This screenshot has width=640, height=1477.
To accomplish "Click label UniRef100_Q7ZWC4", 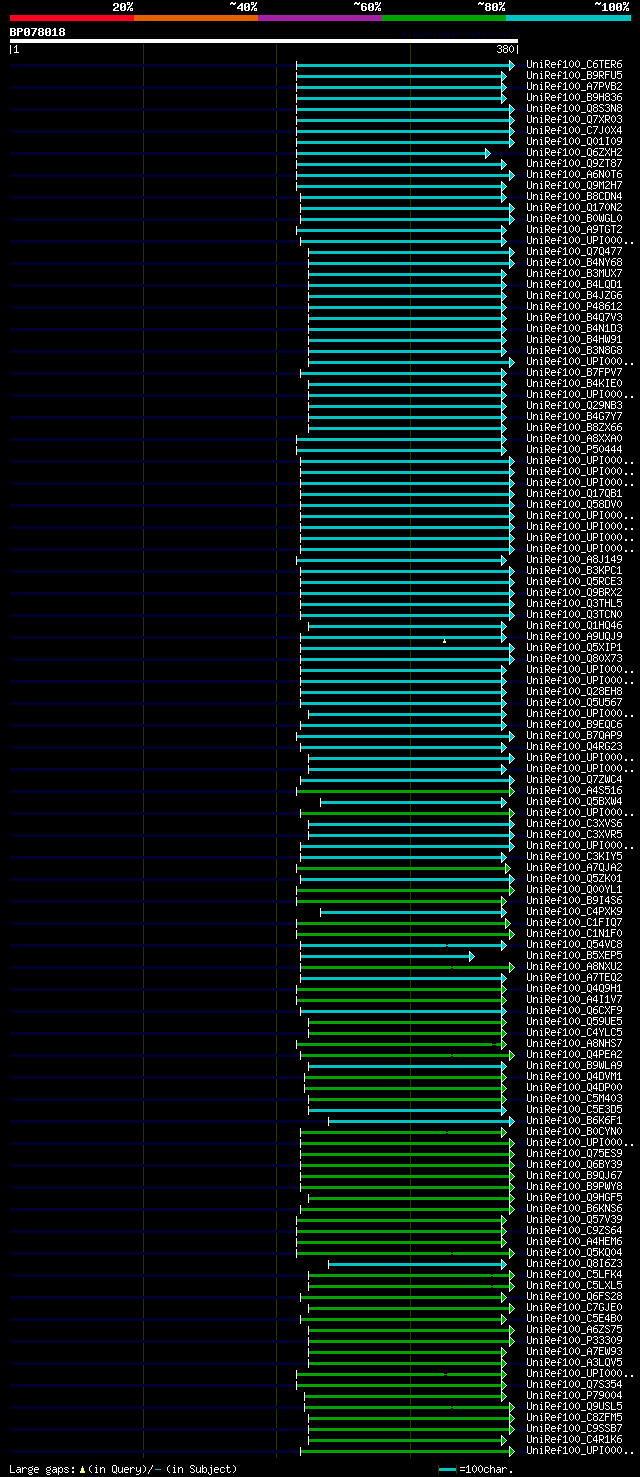I will 574,780.
